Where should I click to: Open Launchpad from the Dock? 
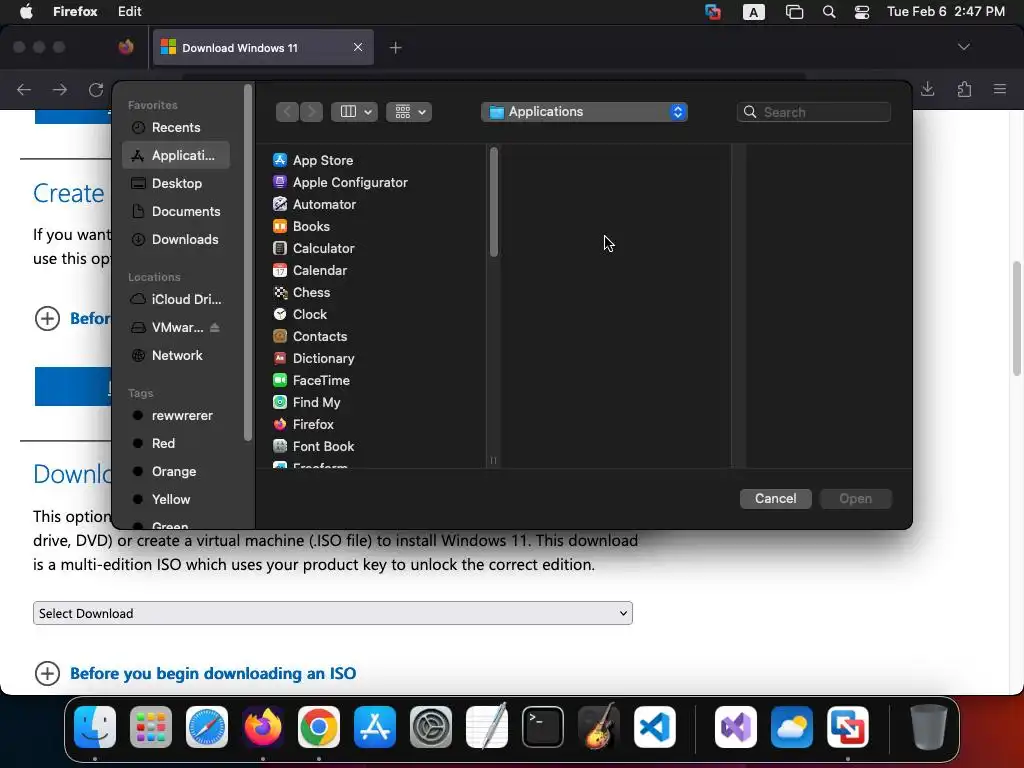[x=151, y=727]
